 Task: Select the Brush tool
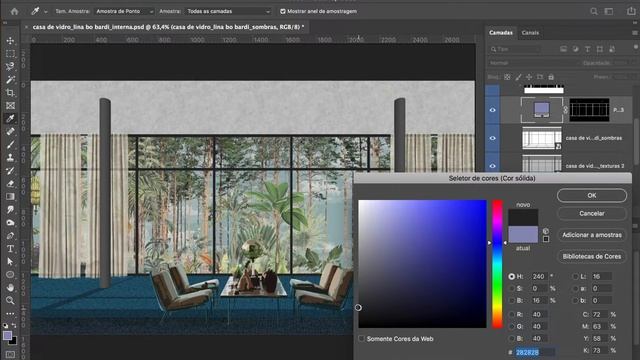pos(10,144)
